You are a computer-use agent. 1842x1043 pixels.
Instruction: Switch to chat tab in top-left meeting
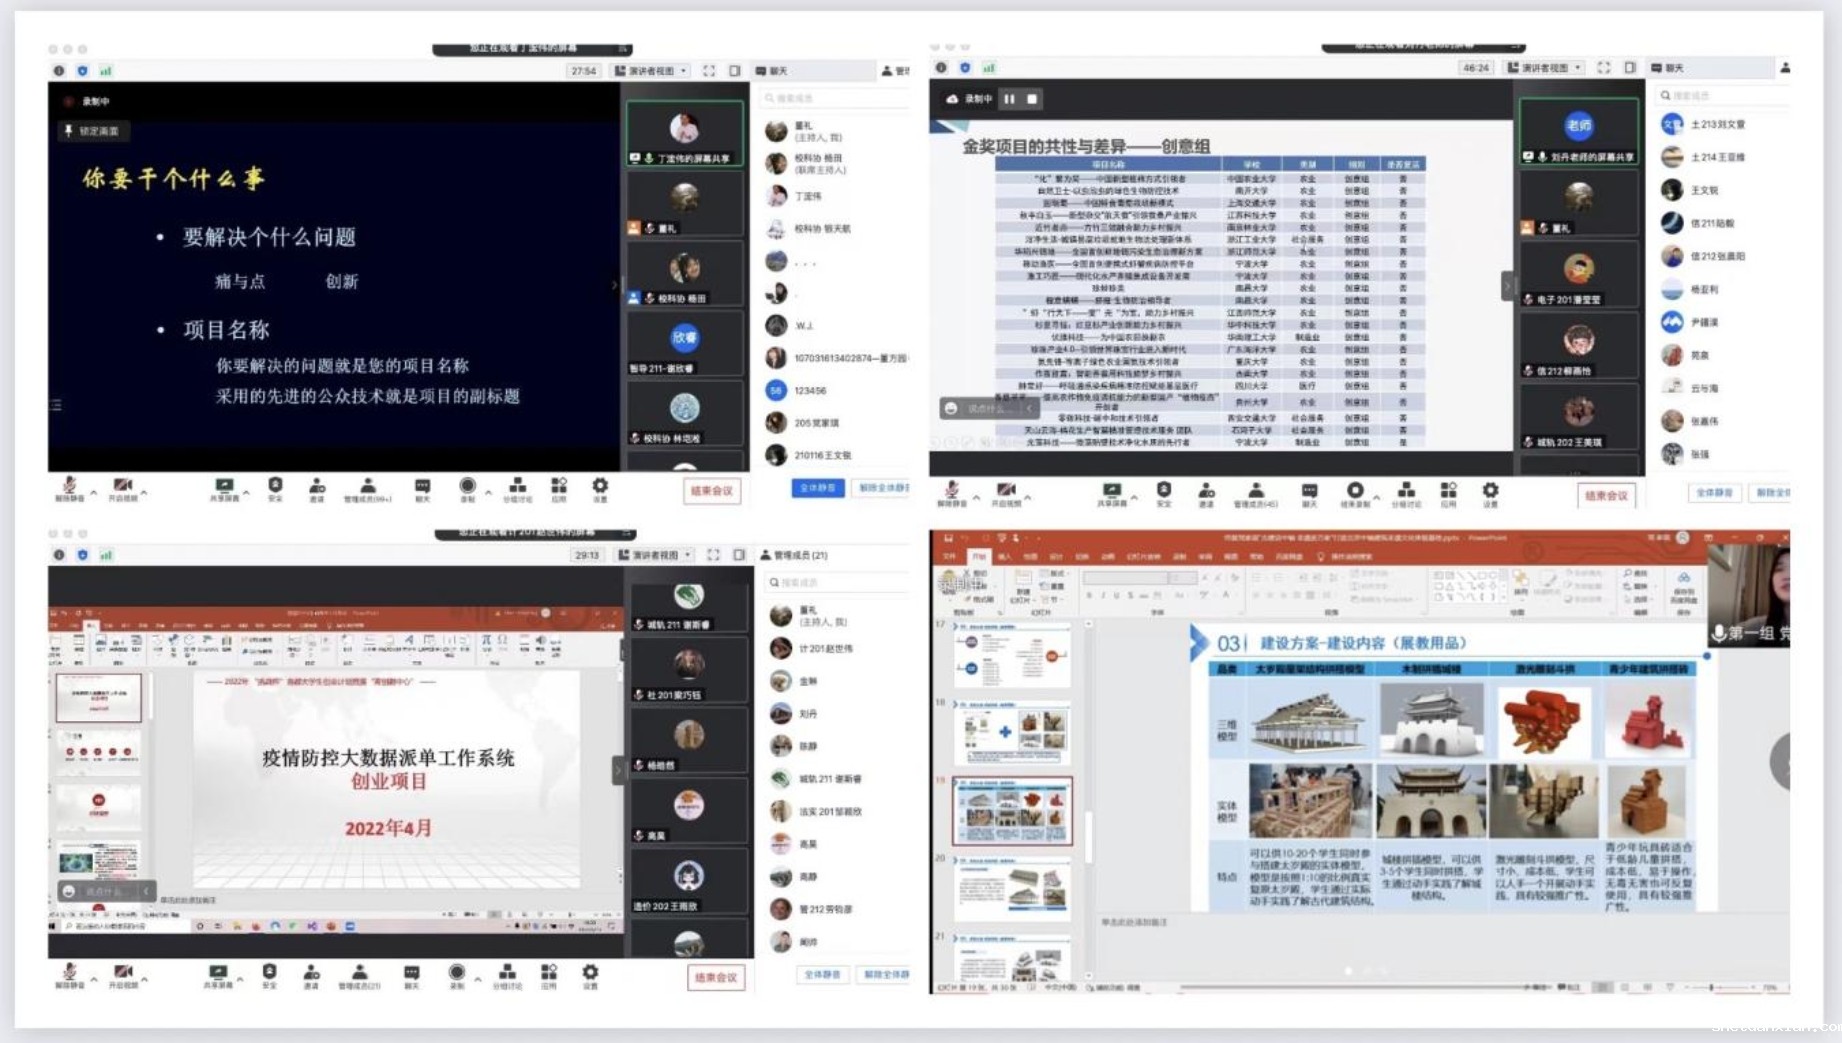click(x=772, y=71)
